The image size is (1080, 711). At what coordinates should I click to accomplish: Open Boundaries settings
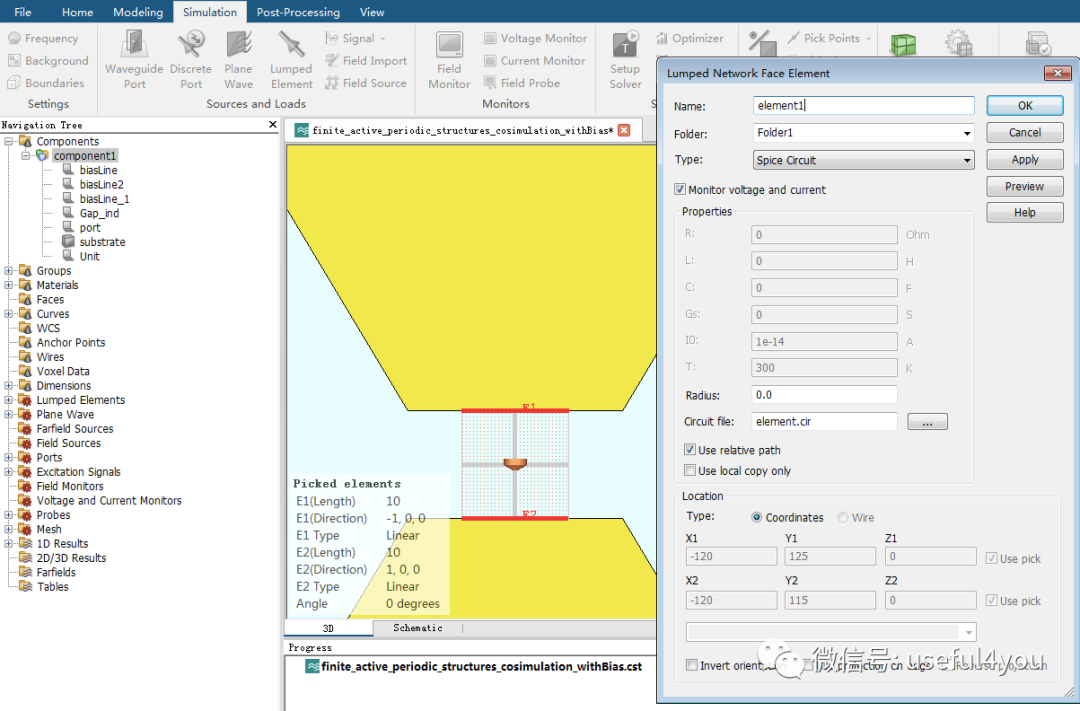[x=45, y=83]
